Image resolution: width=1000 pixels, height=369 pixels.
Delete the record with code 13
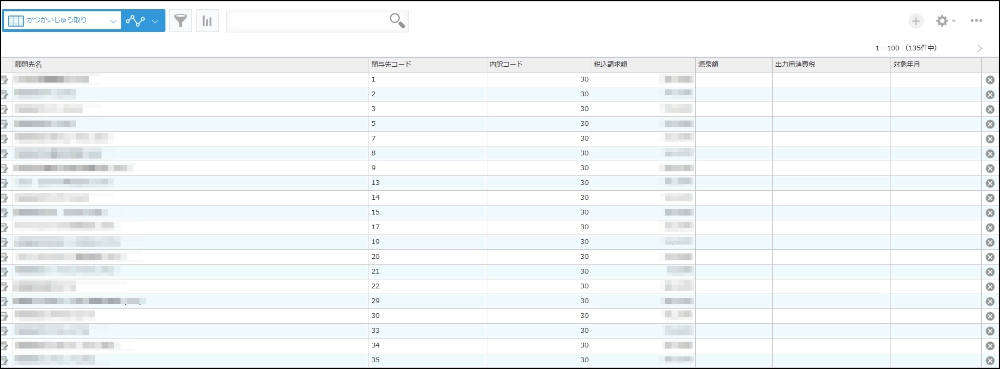[x=990, y=183]
